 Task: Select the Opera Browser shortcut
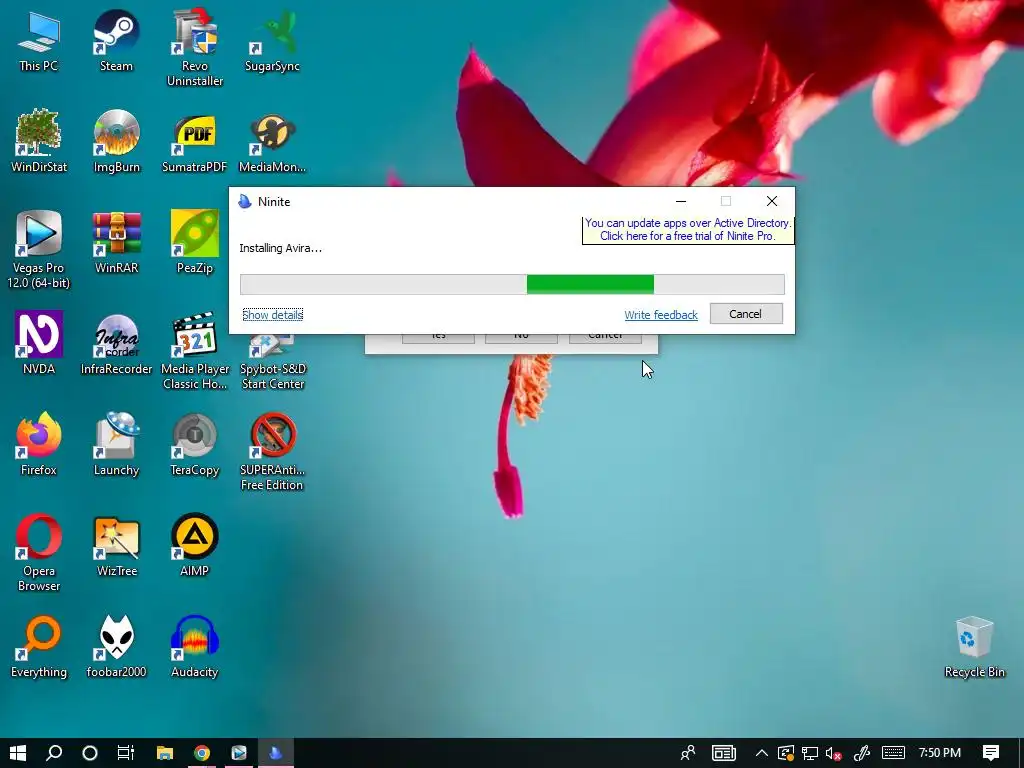(x=39, y=552)
